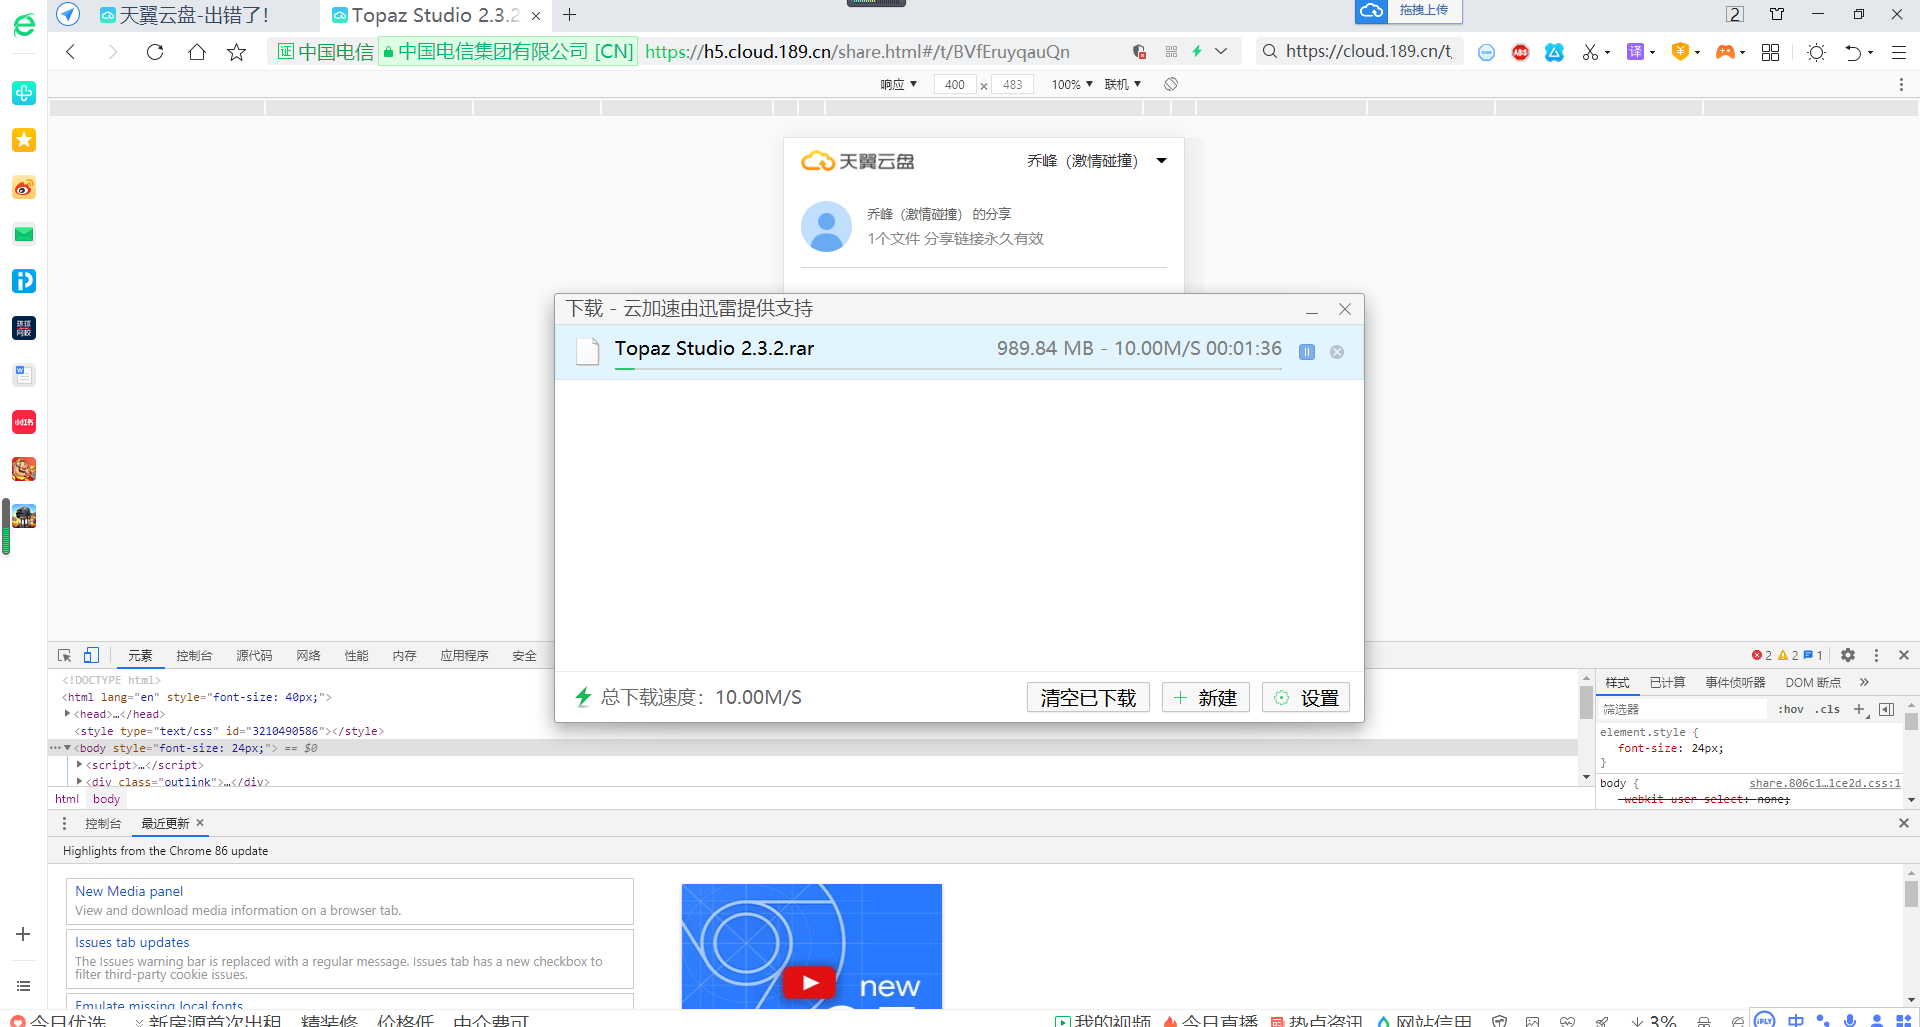Open the translate extension icon

tap(1636, 51)
